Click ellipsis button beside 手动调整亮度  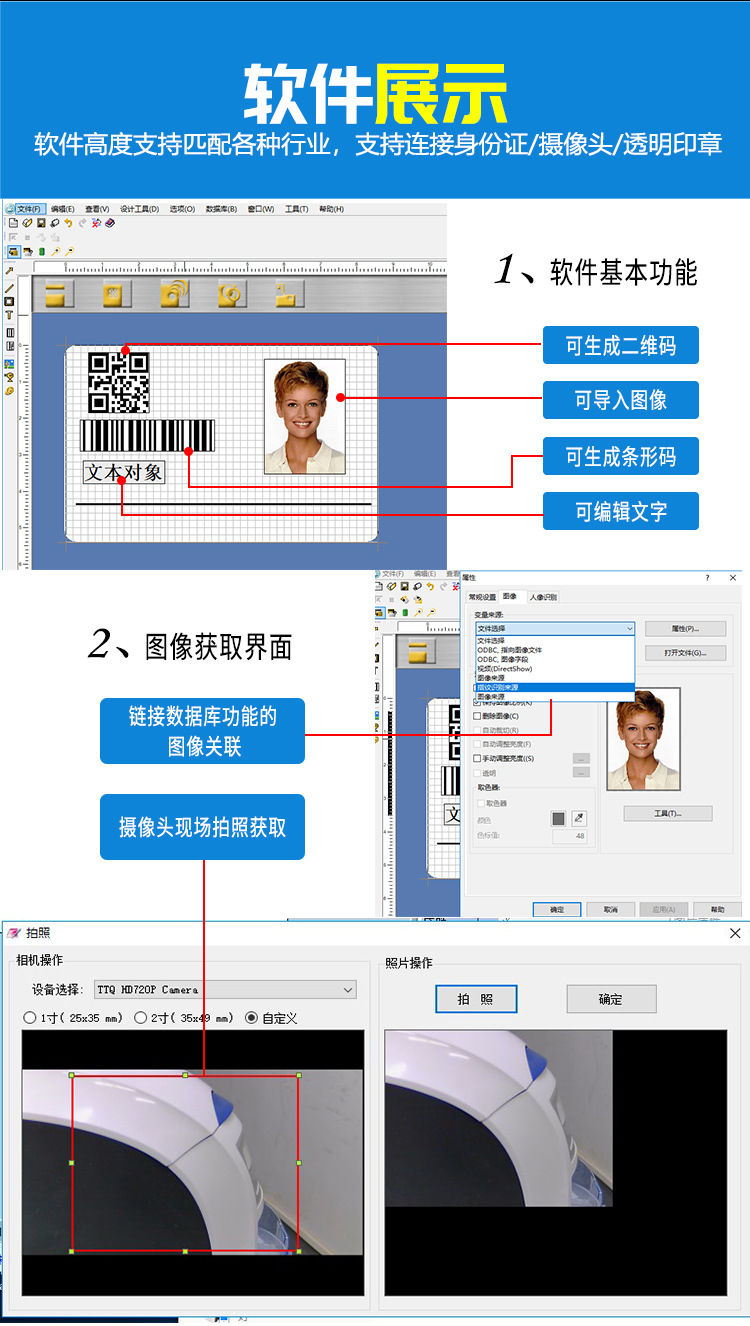point(581,758)
